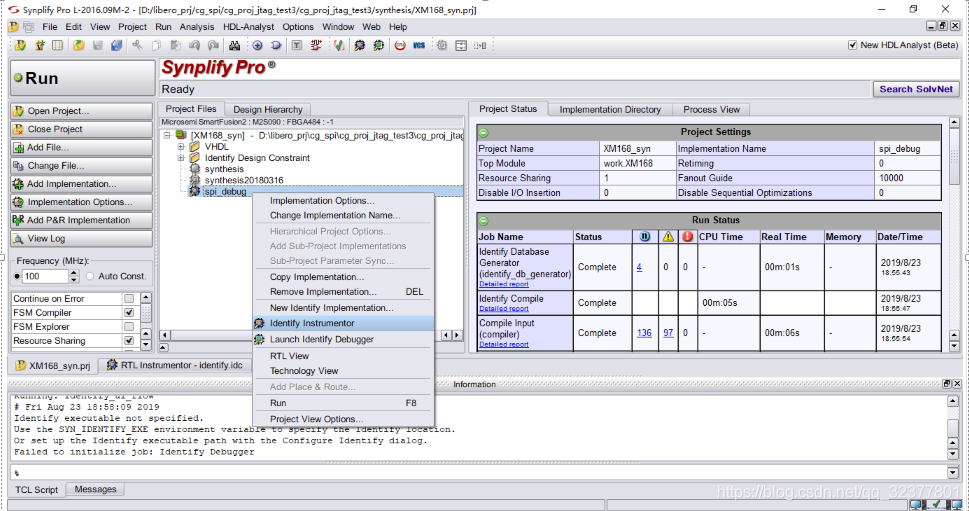Open the File menu

coord(49,27)
